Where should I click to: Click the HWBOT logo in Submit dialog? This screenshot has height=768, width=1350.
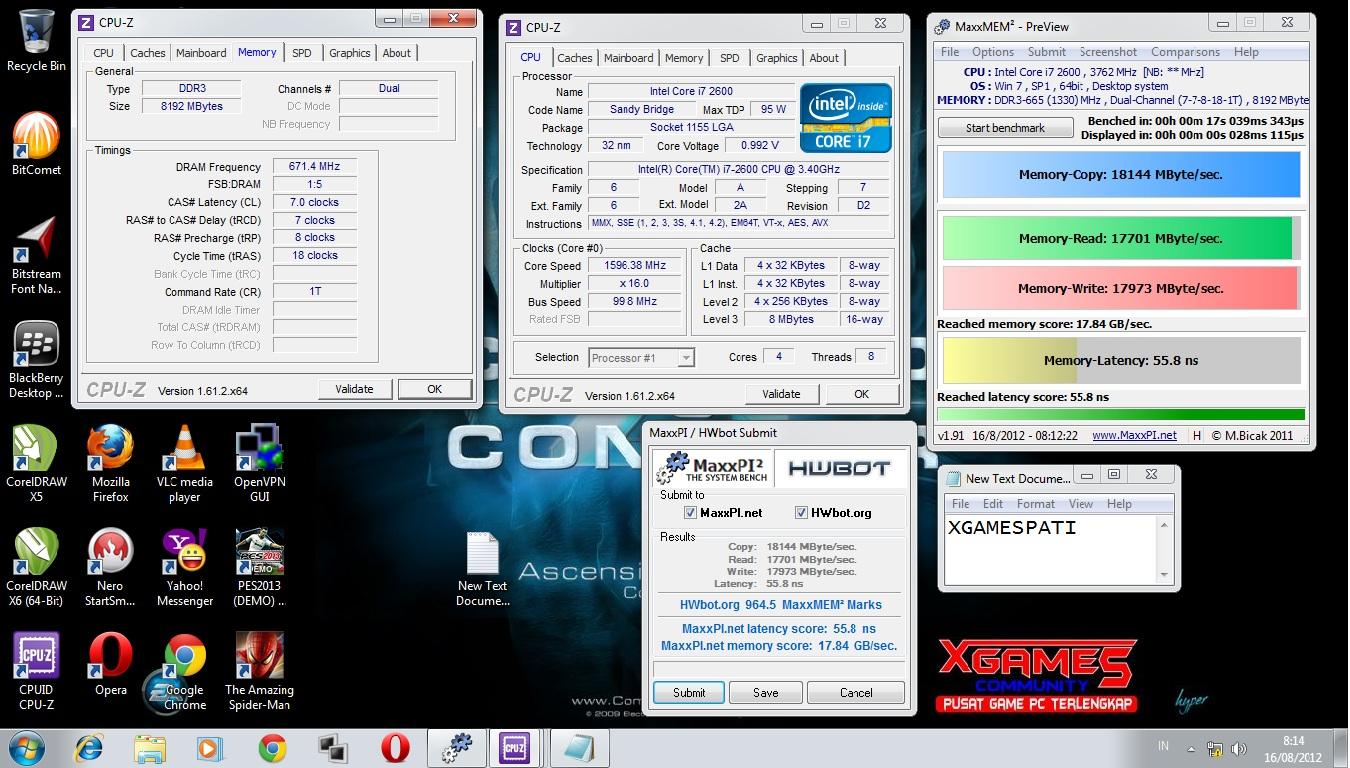pos(838,468)
